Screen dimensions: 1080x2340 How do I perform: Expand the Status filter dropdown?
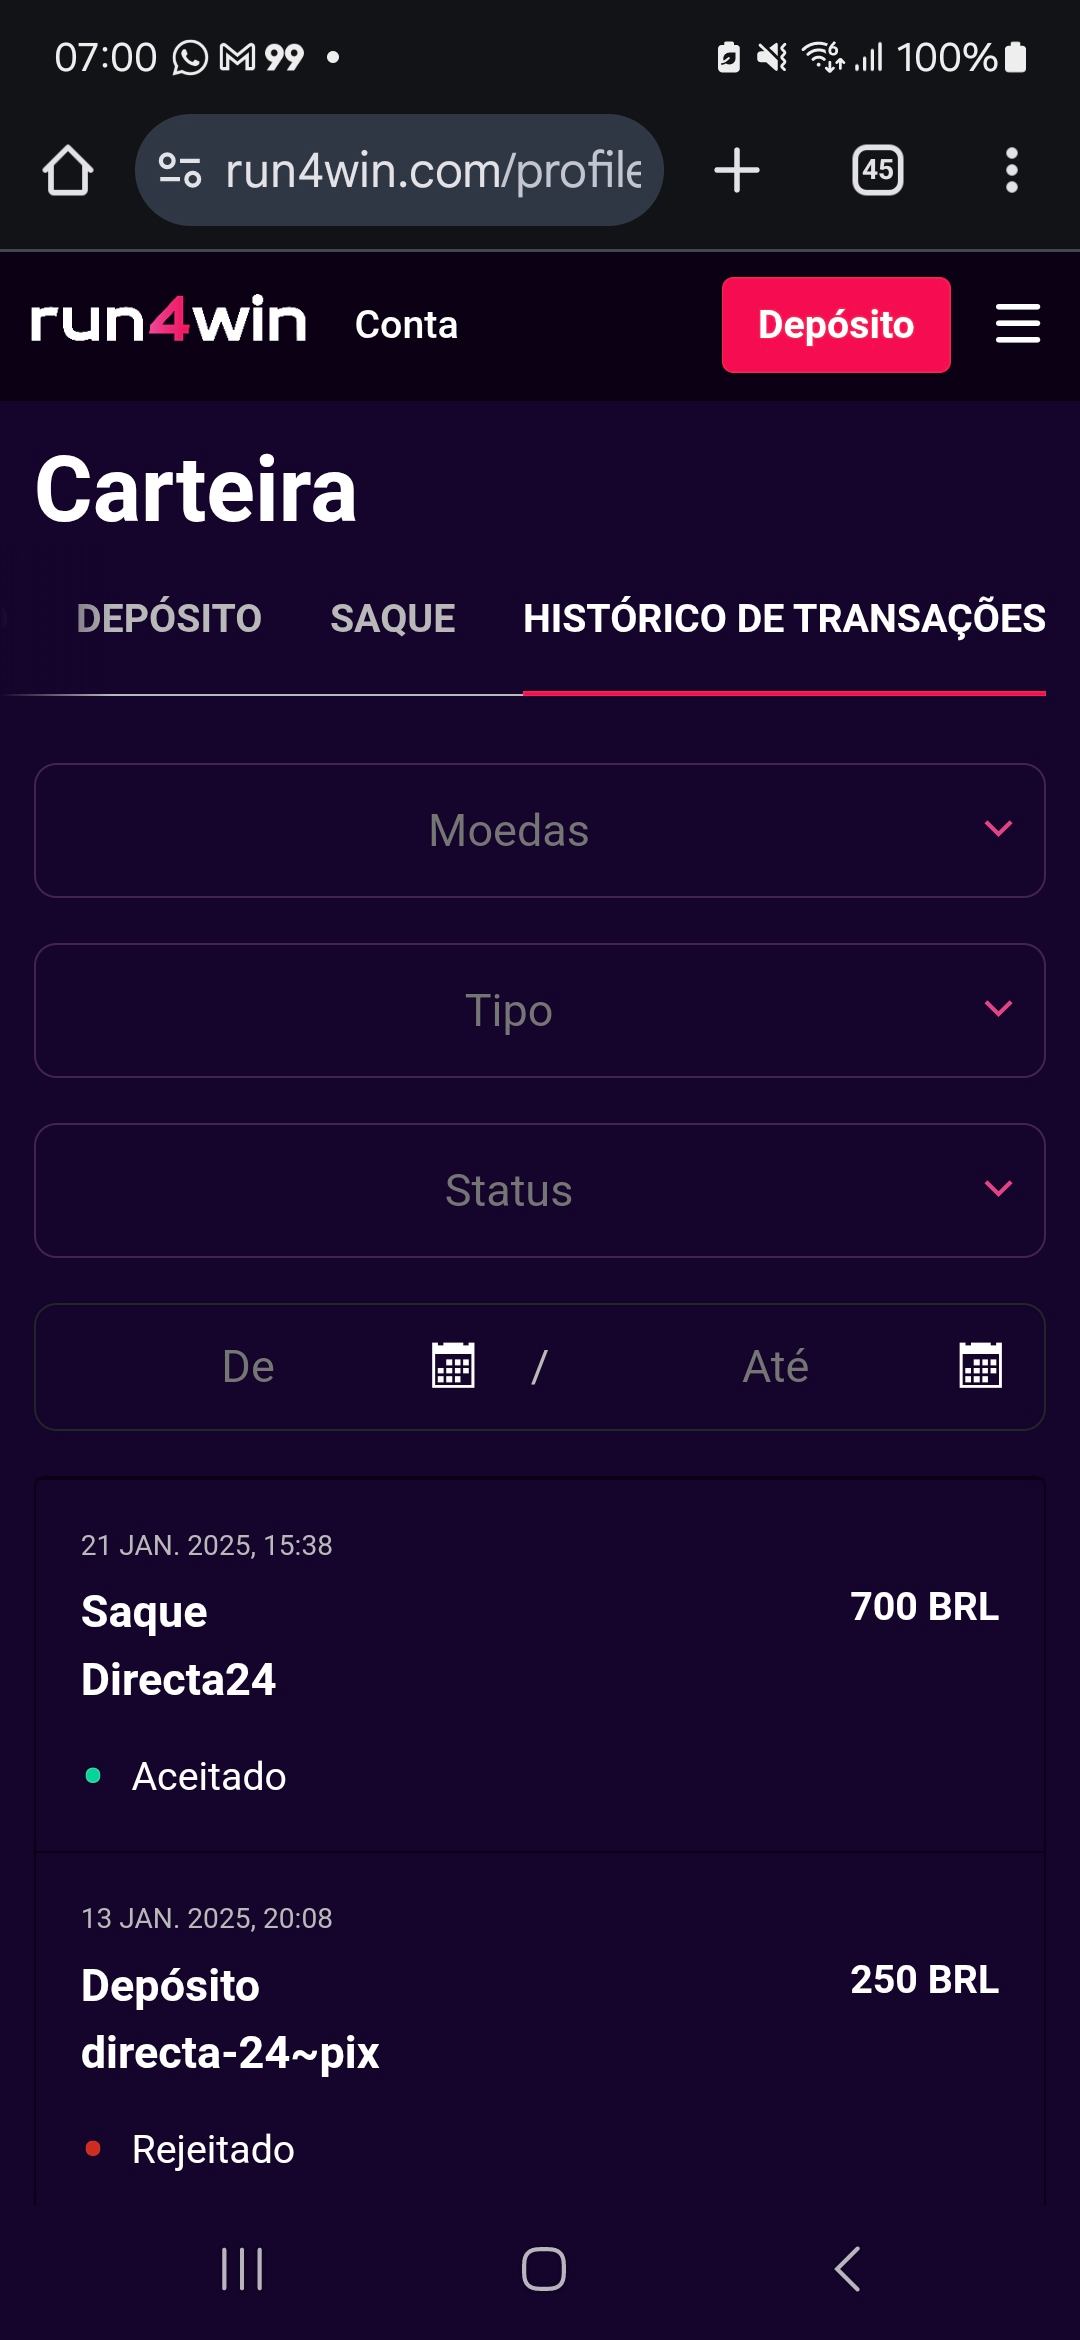click(x=540, y=1190)
